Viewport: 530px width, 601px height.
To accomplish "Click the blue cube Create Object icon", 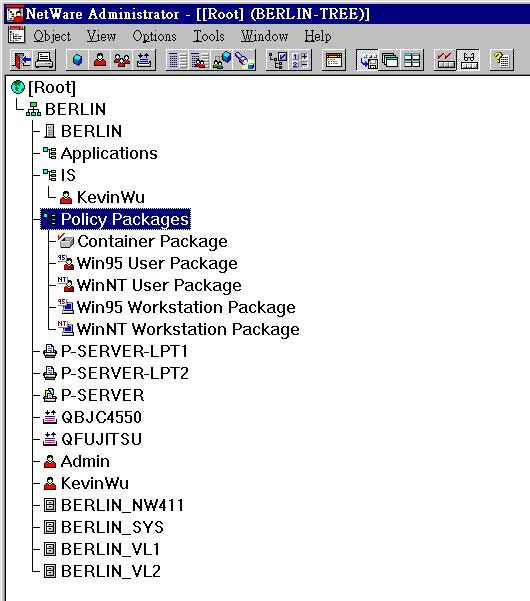I will 77,60.
